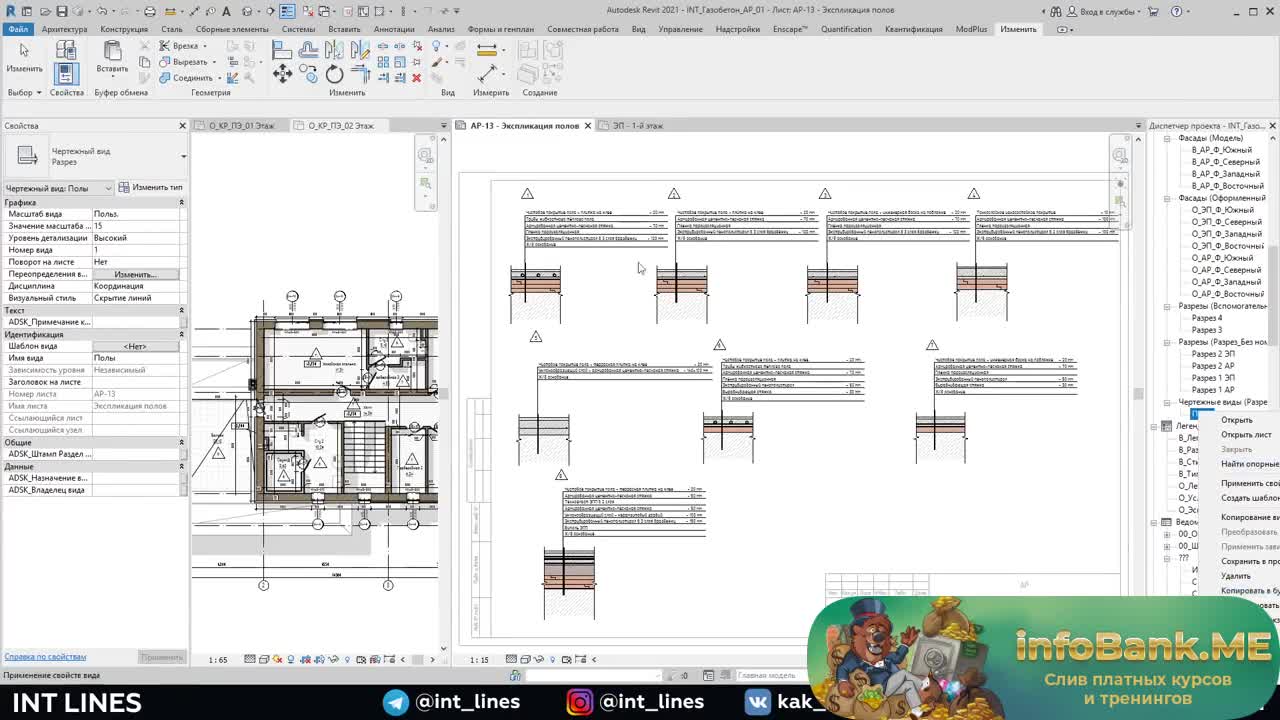This screenshot has height=720, width=1280.
Task: Open the Справка по свойствам link
Action: 45,657
